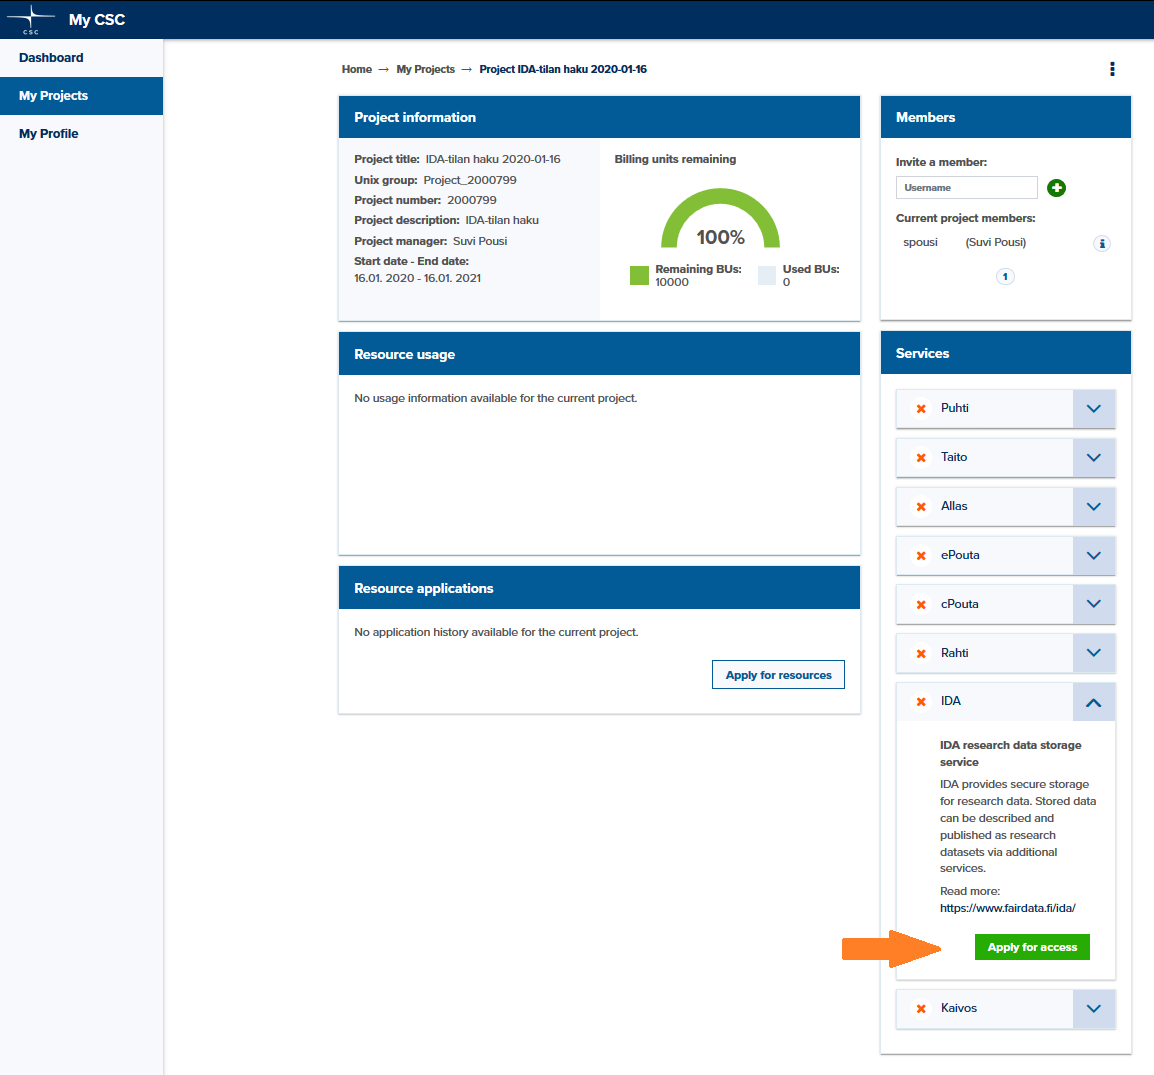1154x1075 pixels.
Task: Expand the Allas service panel
Action: pos(1094,506)
